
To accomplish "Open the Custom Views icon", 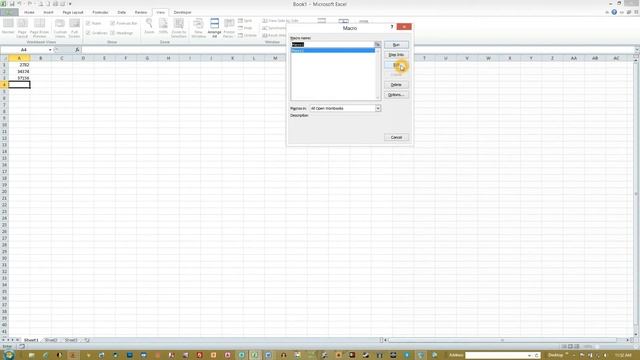I will coord(60,24).
